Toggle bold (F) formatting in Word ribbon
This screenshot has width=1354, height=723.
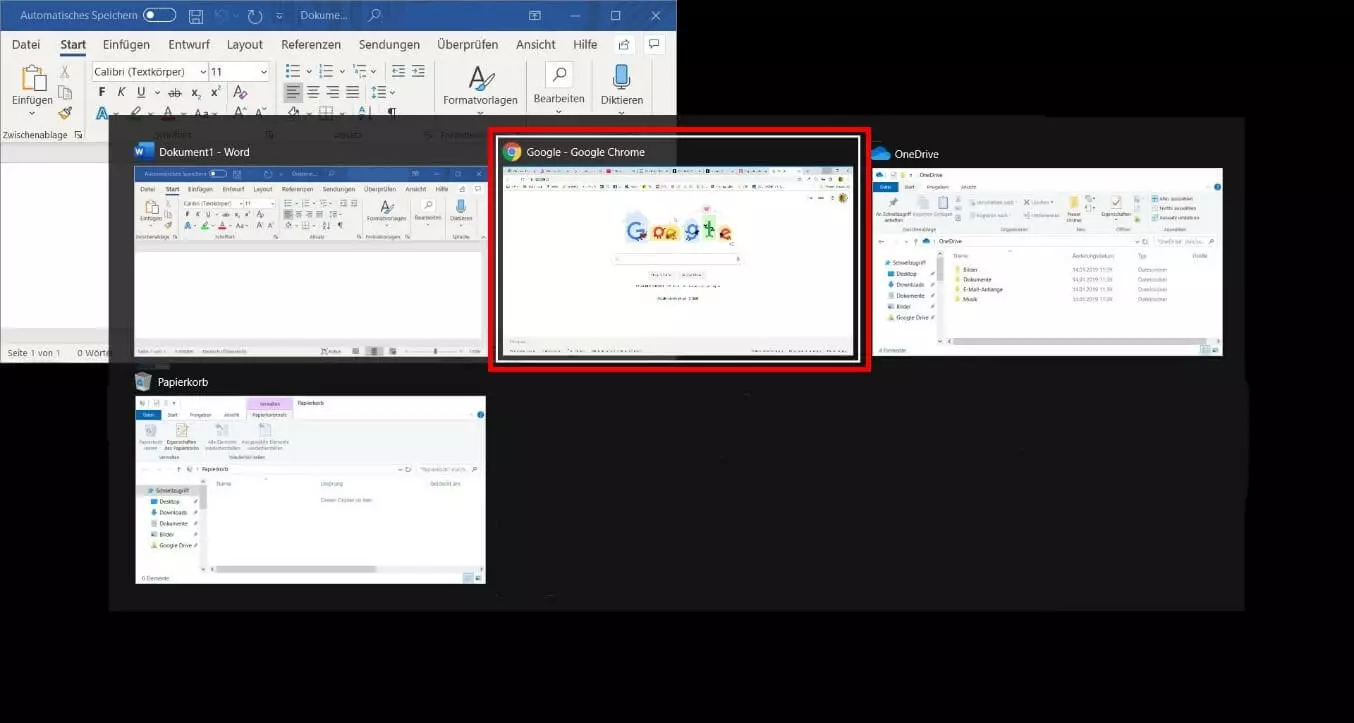(102, 93)
